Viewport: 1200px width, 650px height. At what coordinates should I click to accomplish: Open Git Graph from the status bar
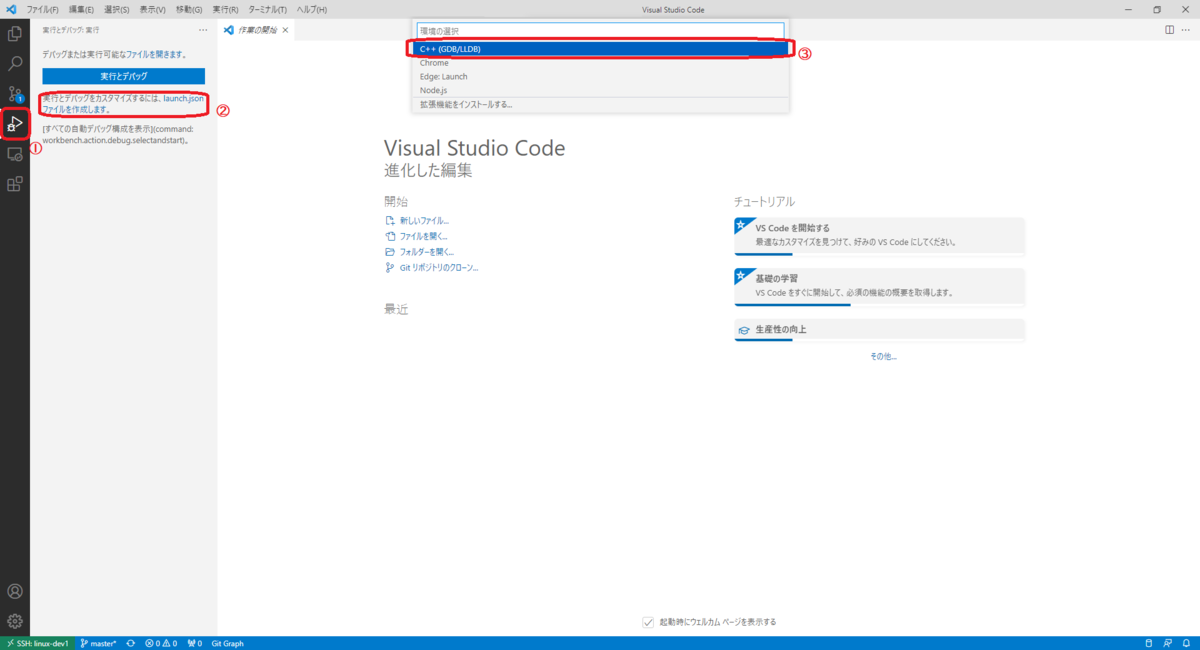click(x=227, y=643)
